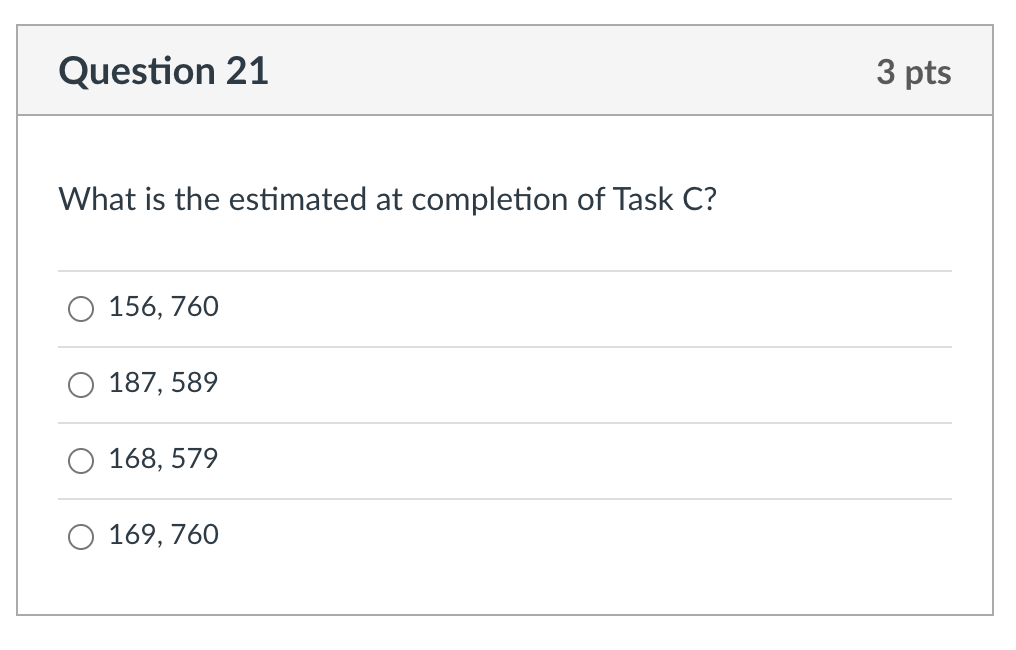The image size is (1016, 650).
Task: Click the answer text 187, 589
Action: click(x=163, y=382)
